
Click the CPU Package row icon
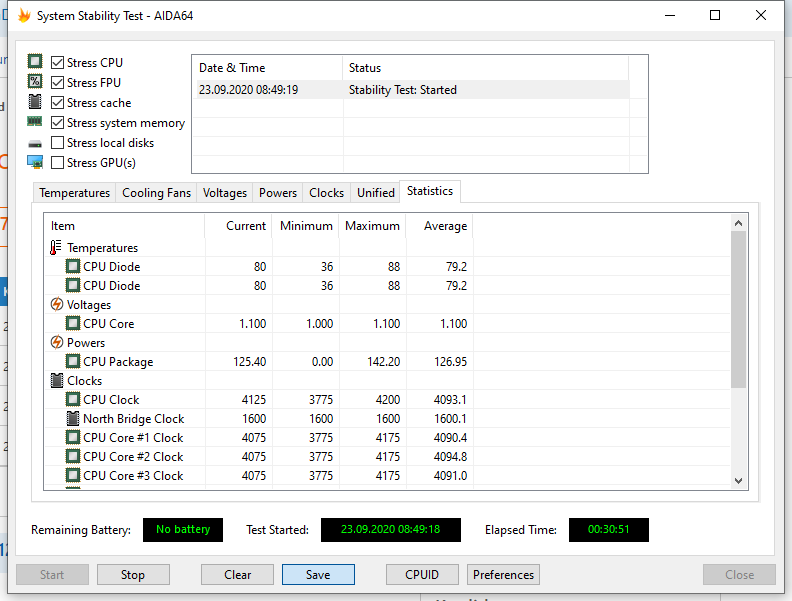73,362
